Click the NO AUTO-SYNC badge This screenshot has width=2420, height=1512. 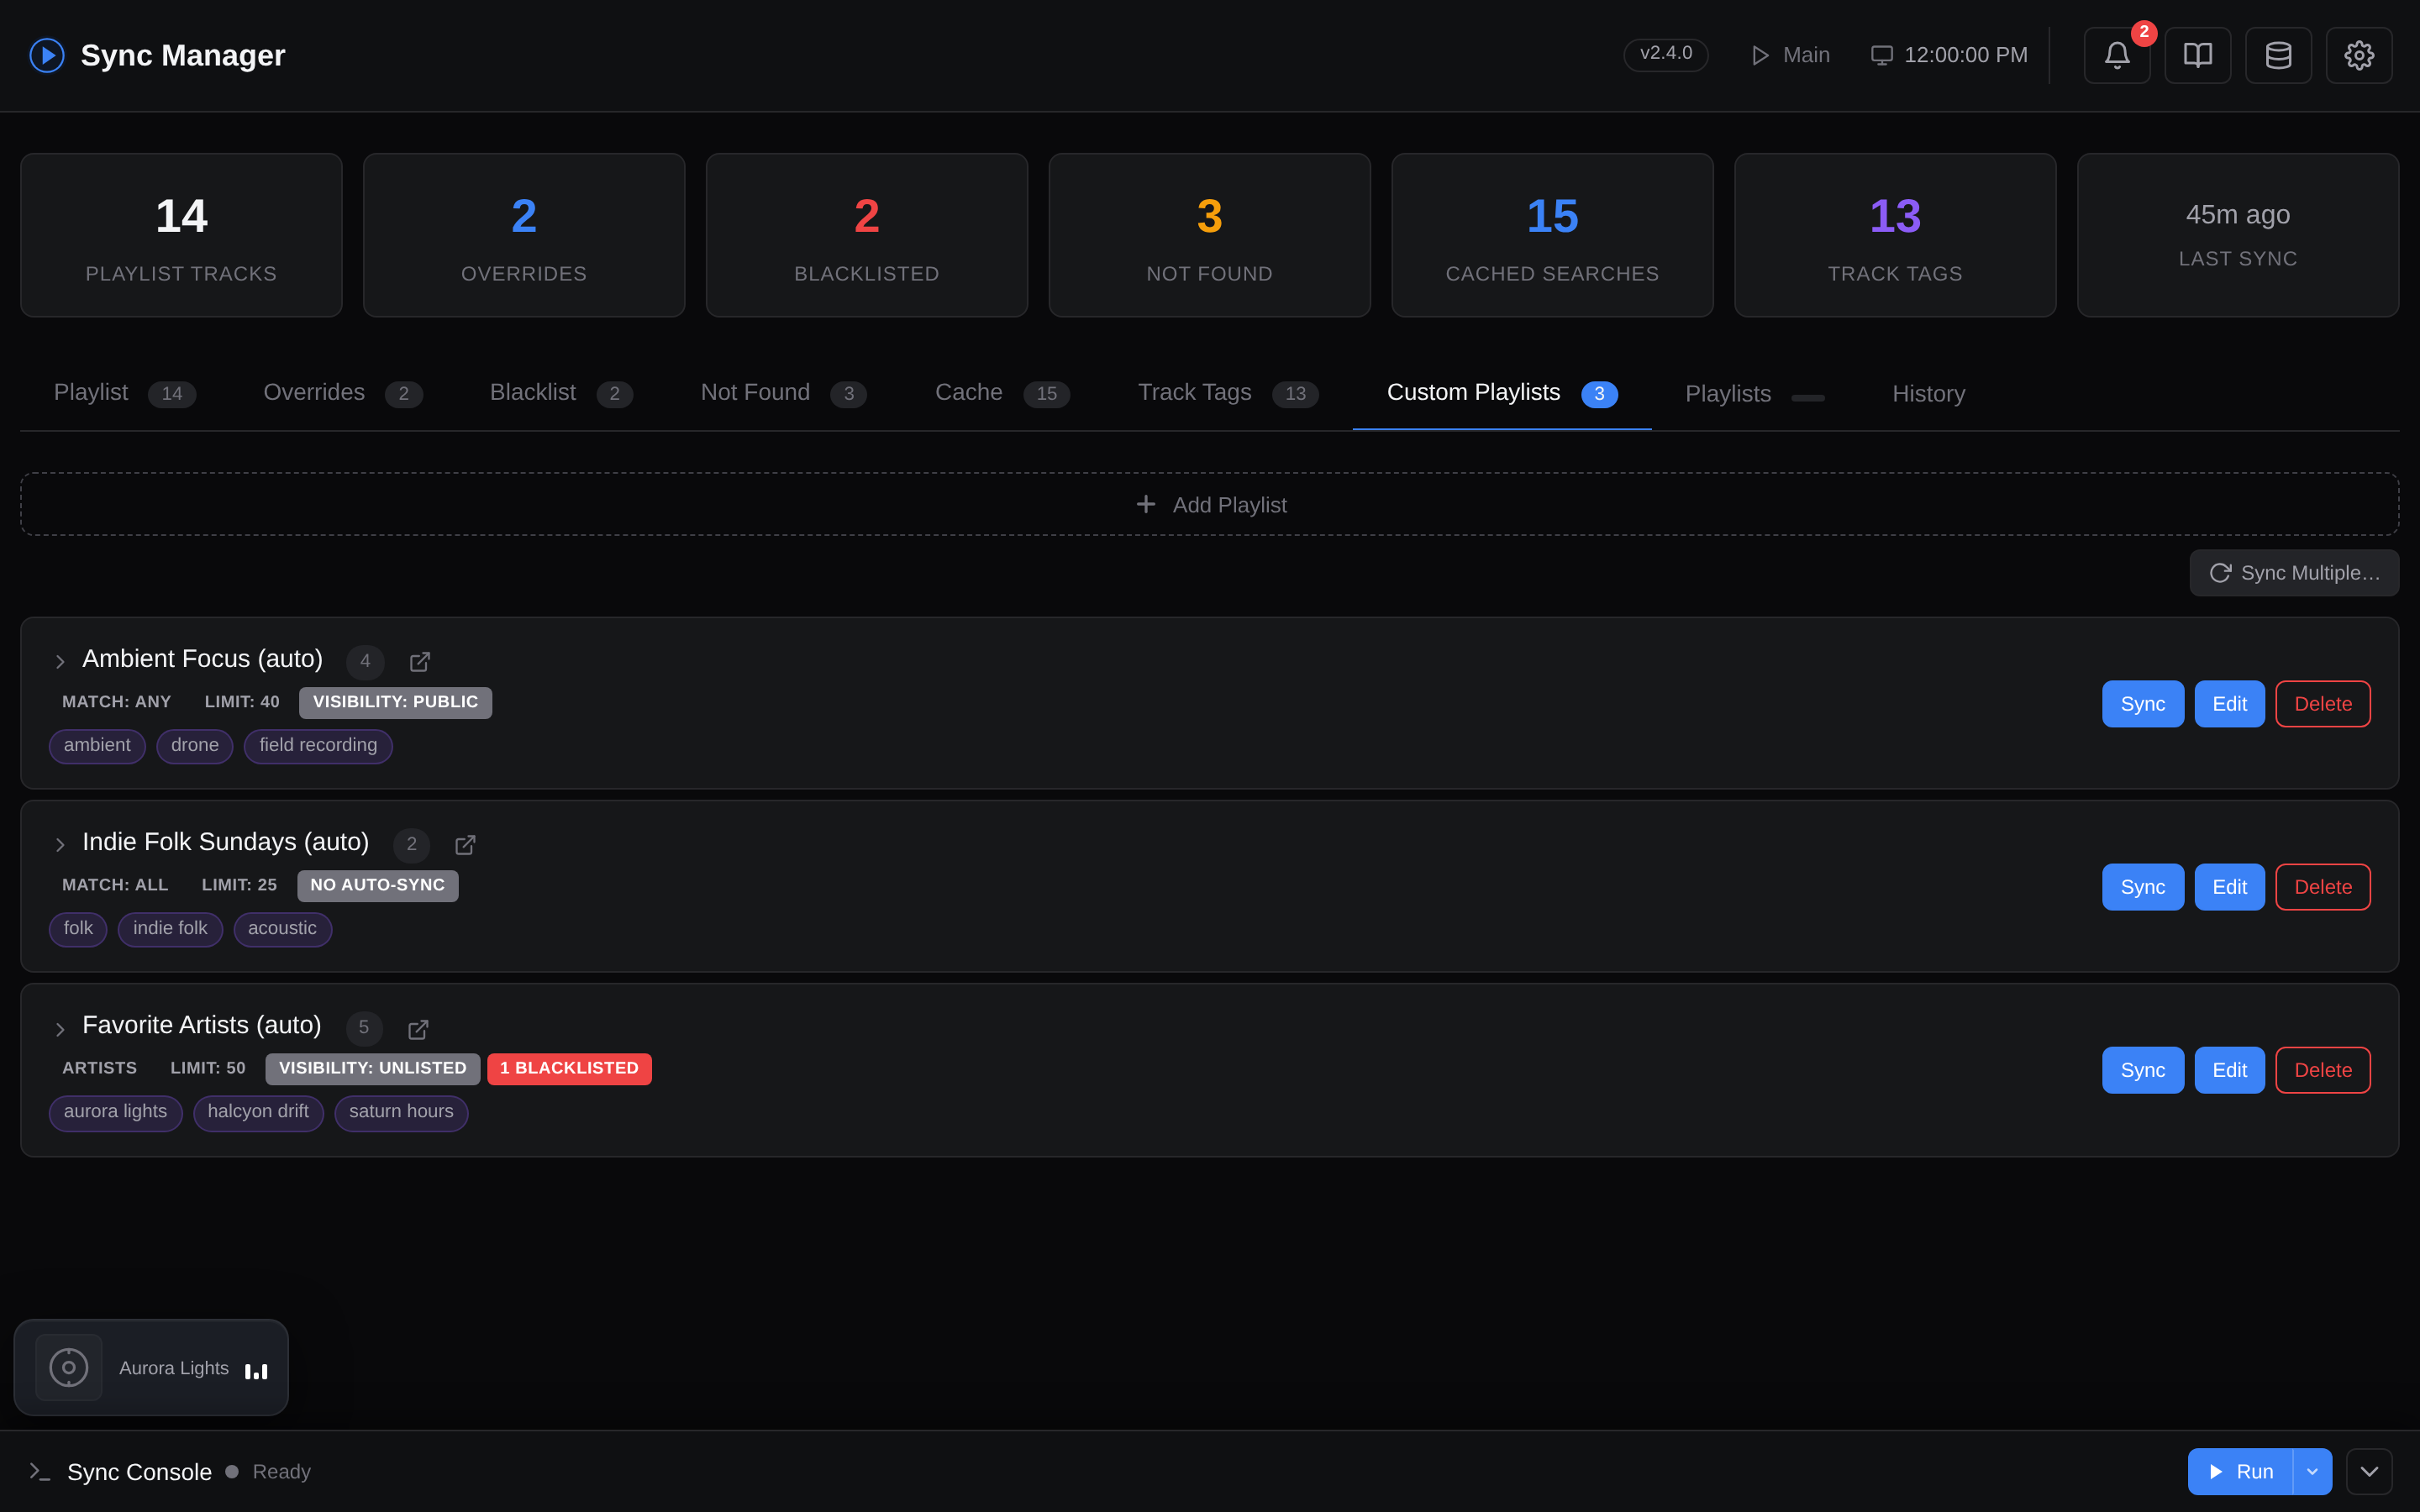pos(377,886)
